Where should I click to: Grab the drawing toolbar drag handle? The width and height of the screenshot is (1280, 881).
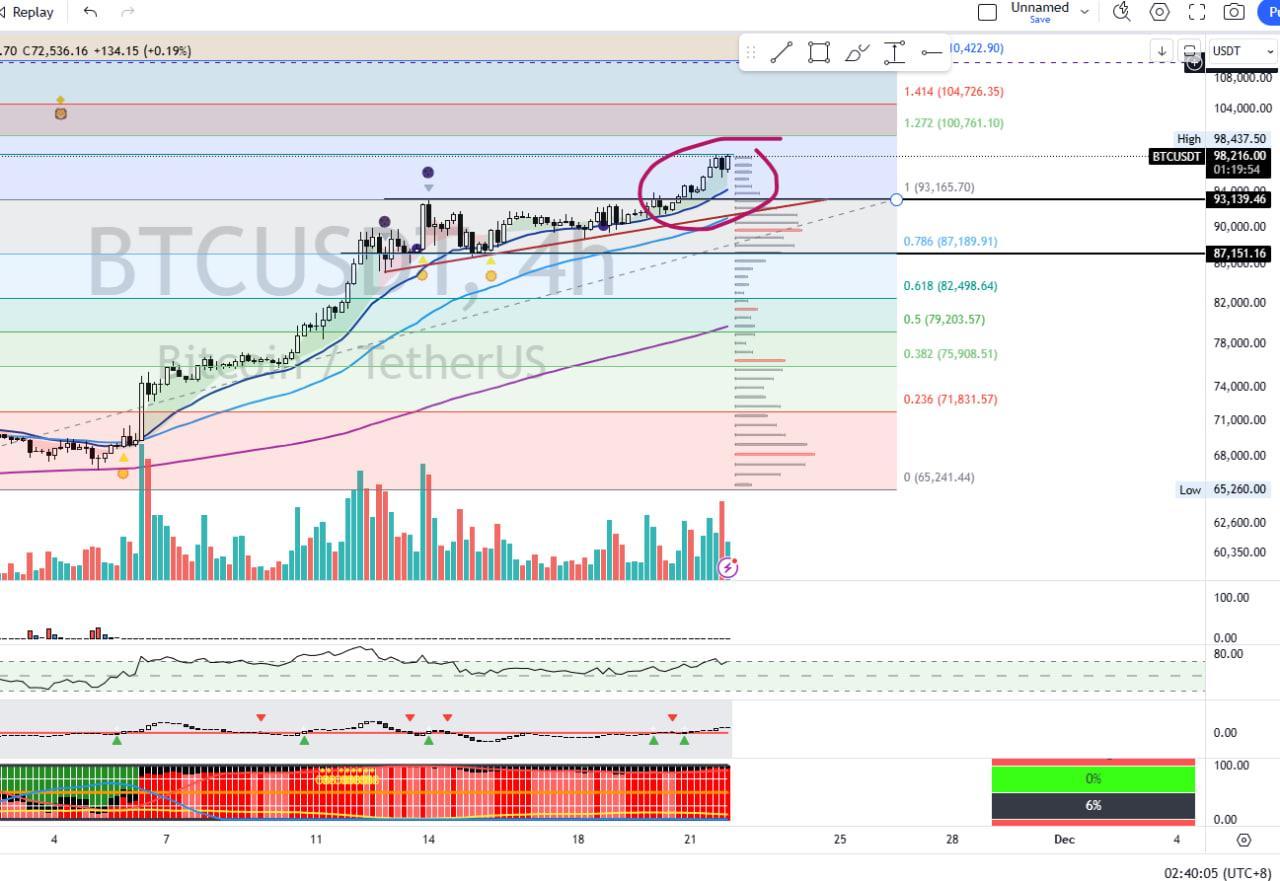(751, 53)
